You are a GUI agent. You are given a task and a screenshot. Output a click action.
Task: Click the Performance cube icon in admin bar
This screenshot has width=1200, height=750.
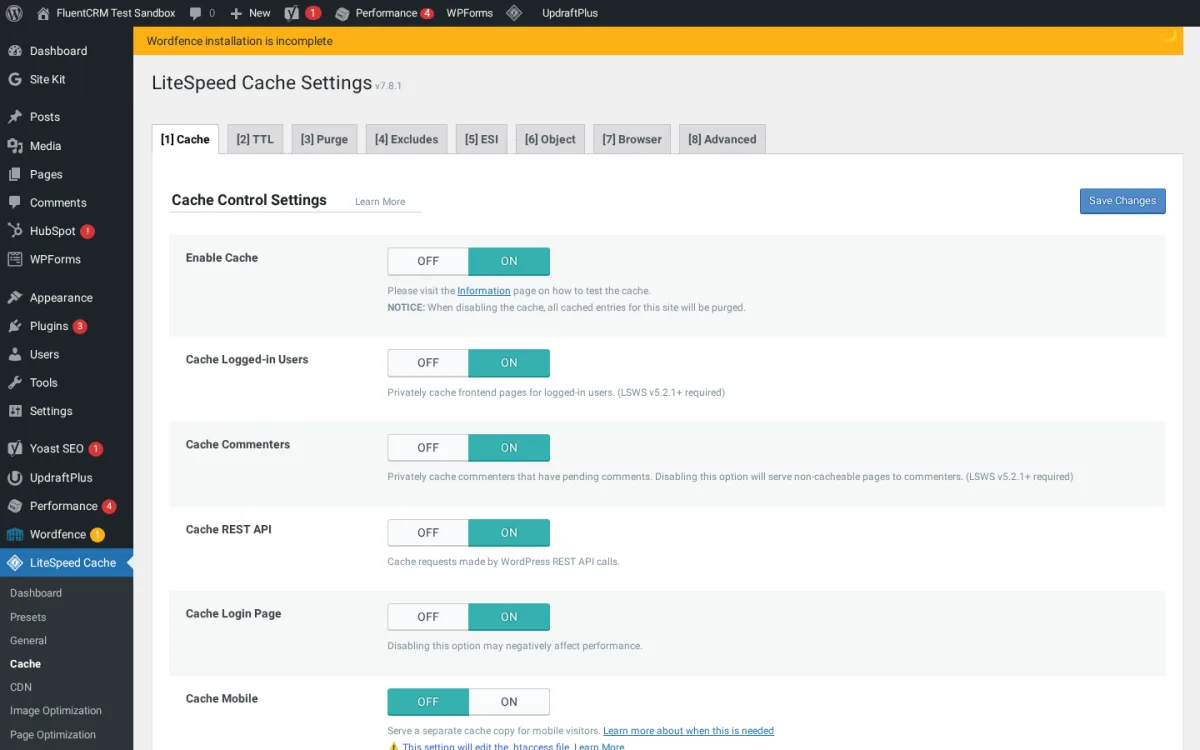coord(342,13)
